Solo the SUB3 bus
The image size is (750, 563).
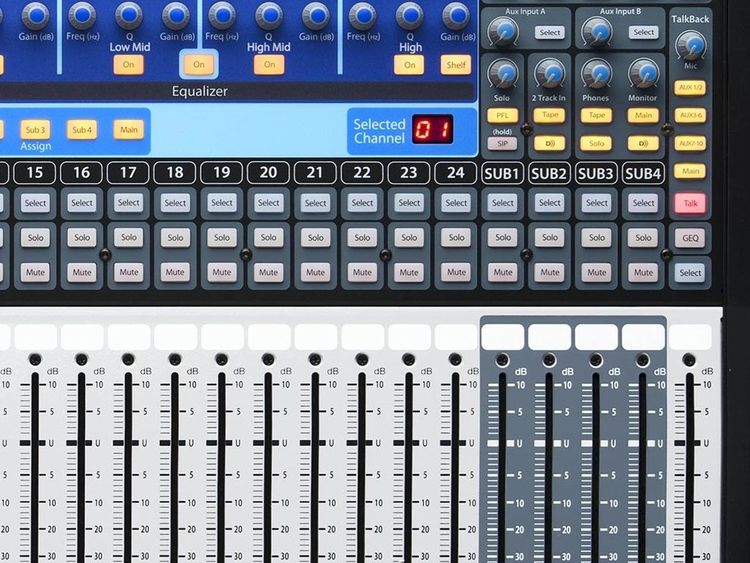(596, 237)
